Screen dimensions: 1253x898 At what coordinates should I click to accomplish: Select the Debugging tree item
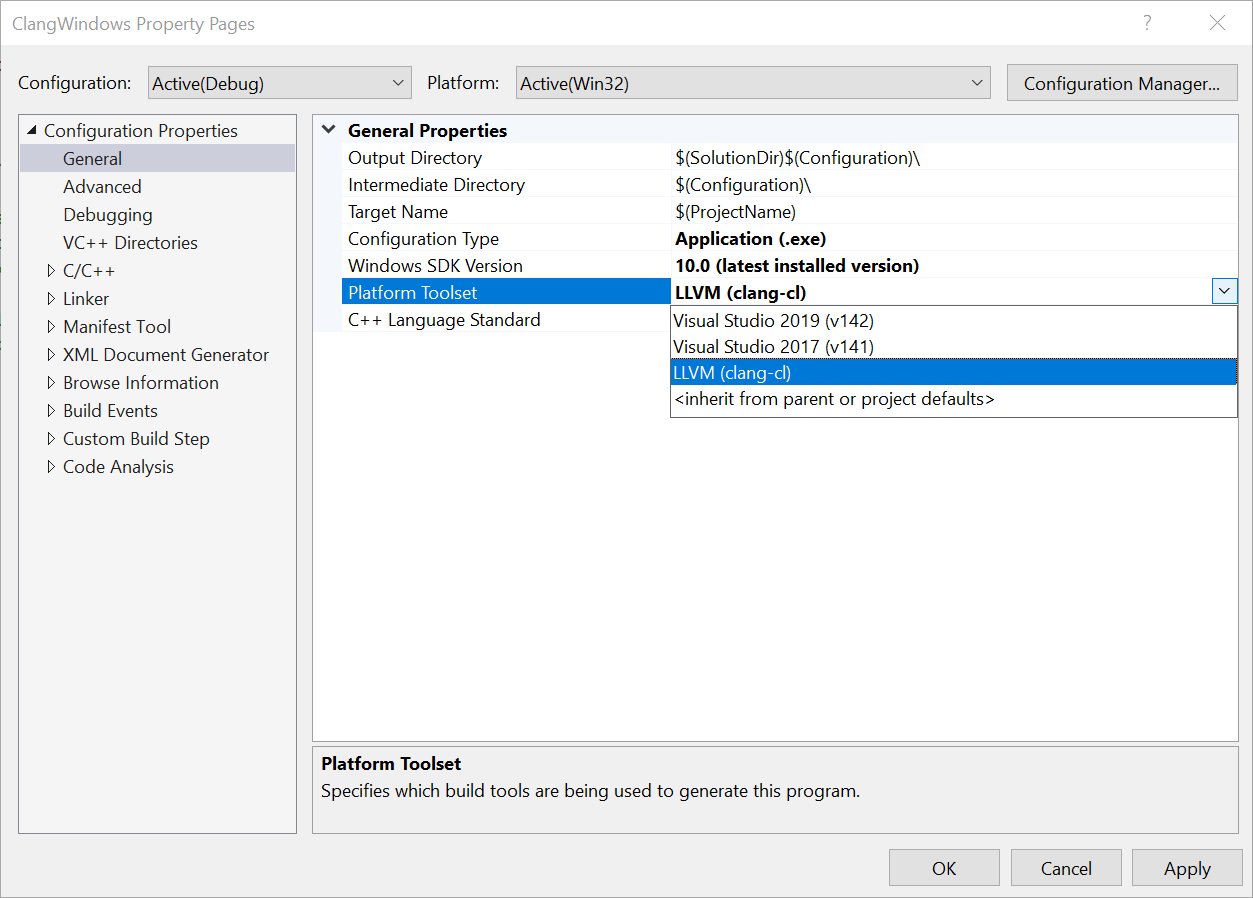click(x=107, y=214)
